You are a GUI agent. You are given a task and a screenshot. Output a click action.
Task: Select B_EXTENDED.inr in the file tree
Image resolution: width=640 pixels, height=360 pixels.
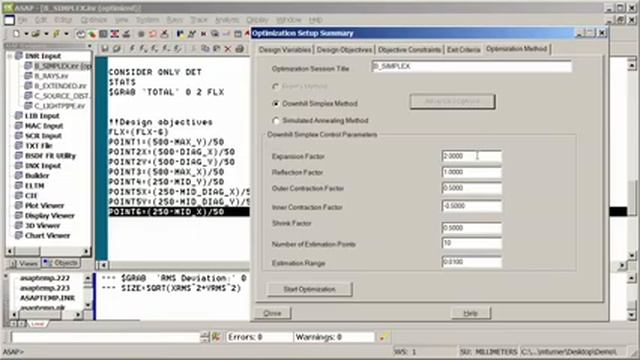(60, 86)
